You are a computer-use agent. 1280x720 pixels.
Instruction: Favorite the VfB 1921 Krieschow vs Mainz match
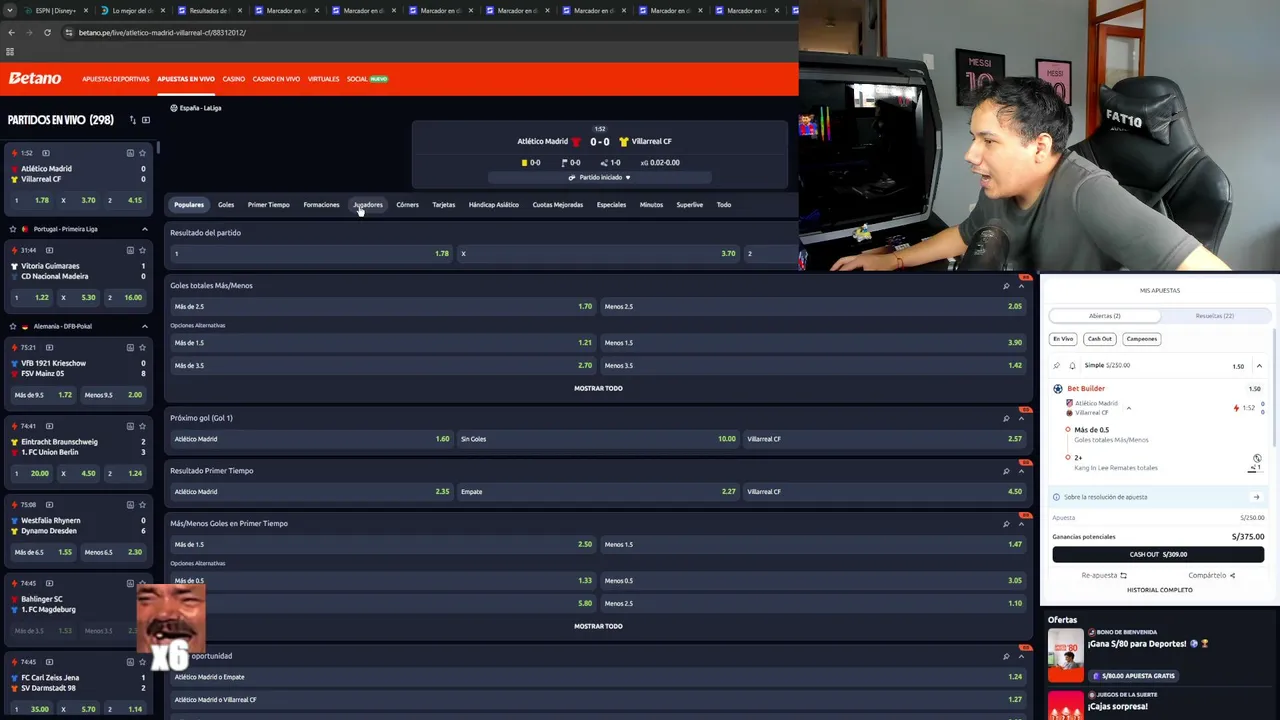pos(142,347)
